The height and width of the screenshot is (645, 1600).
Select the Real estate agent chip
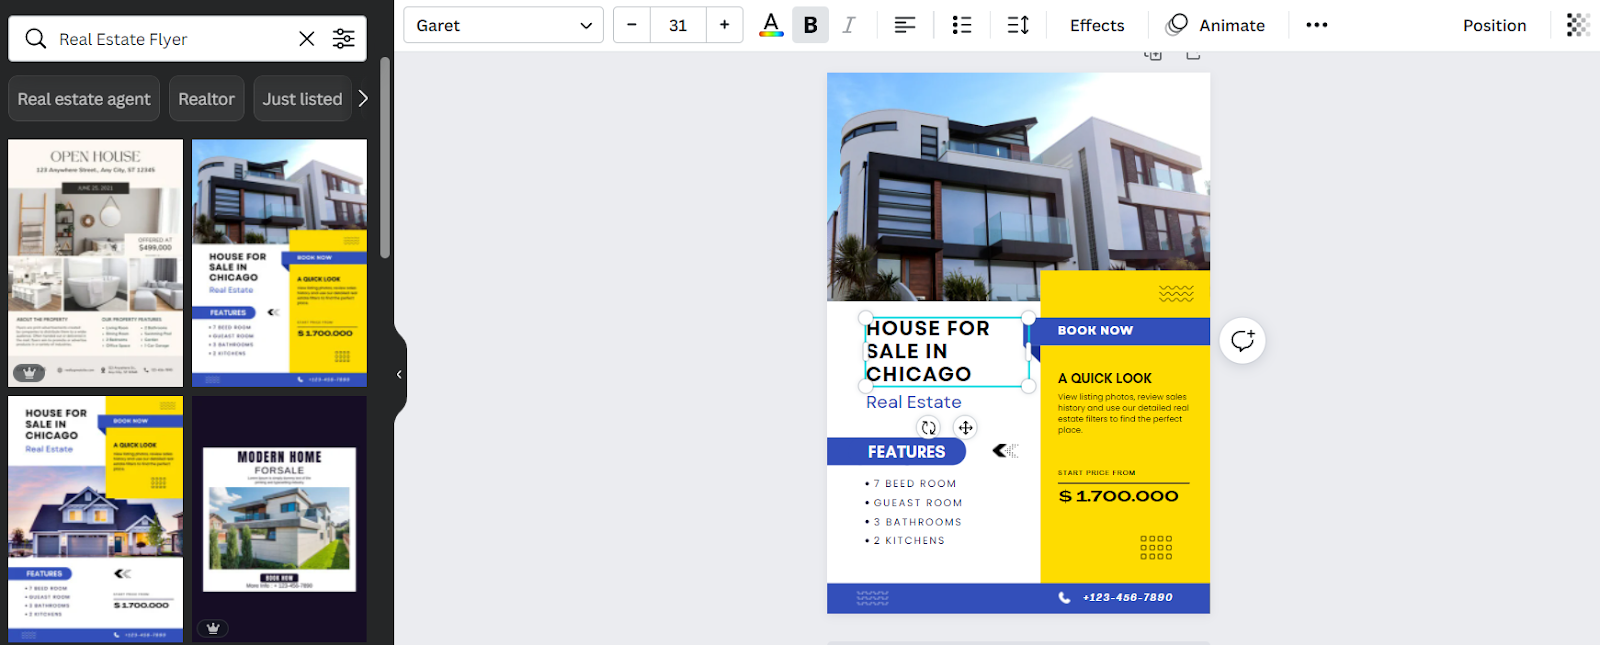click(x=84, y=99)
